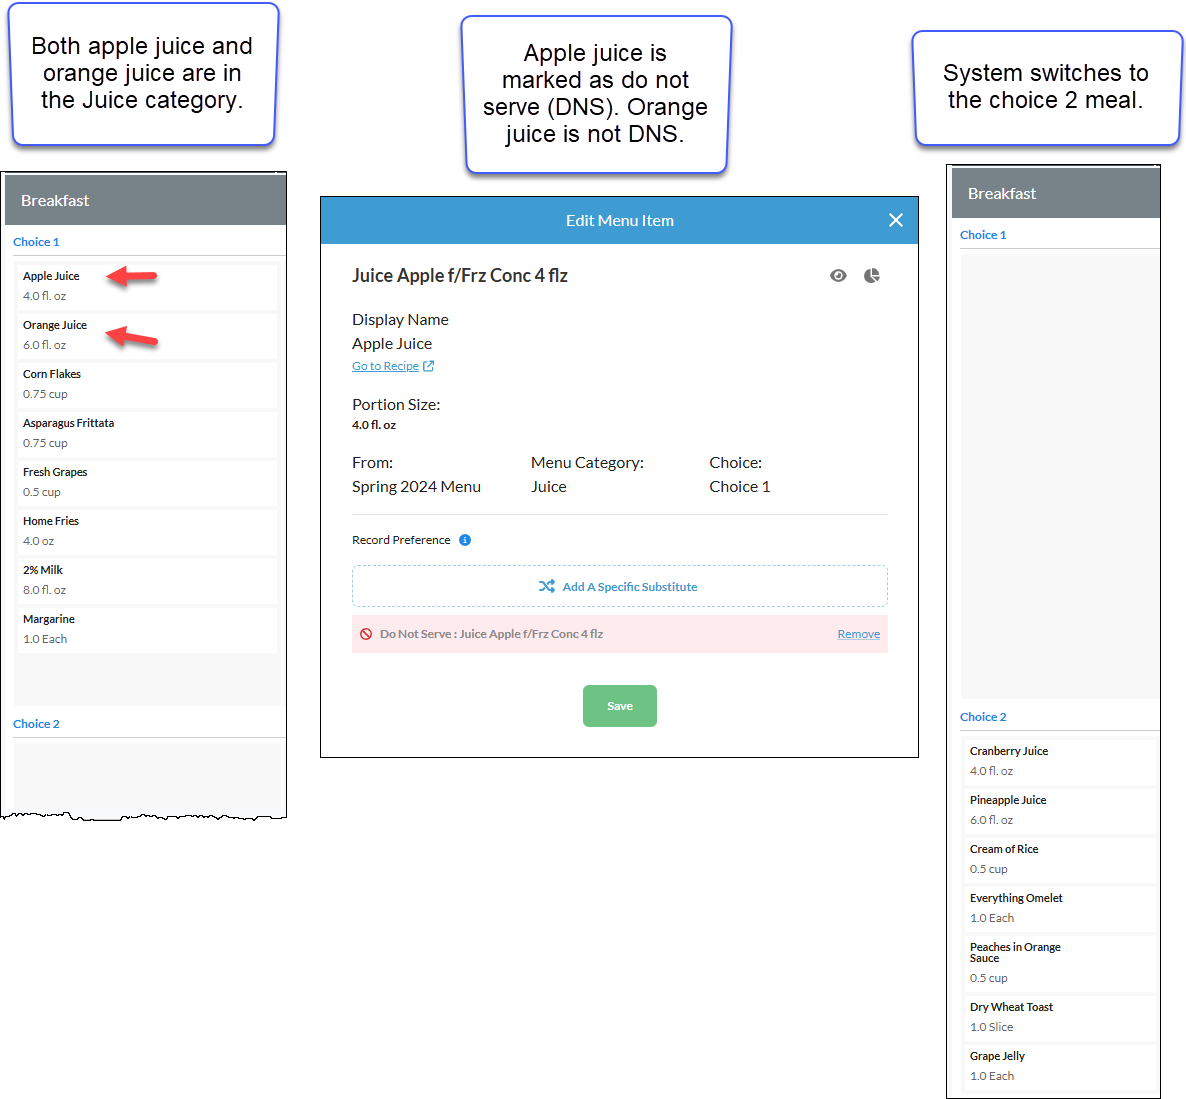Open the external link icon beside Go to Recipe

point(428,366)
